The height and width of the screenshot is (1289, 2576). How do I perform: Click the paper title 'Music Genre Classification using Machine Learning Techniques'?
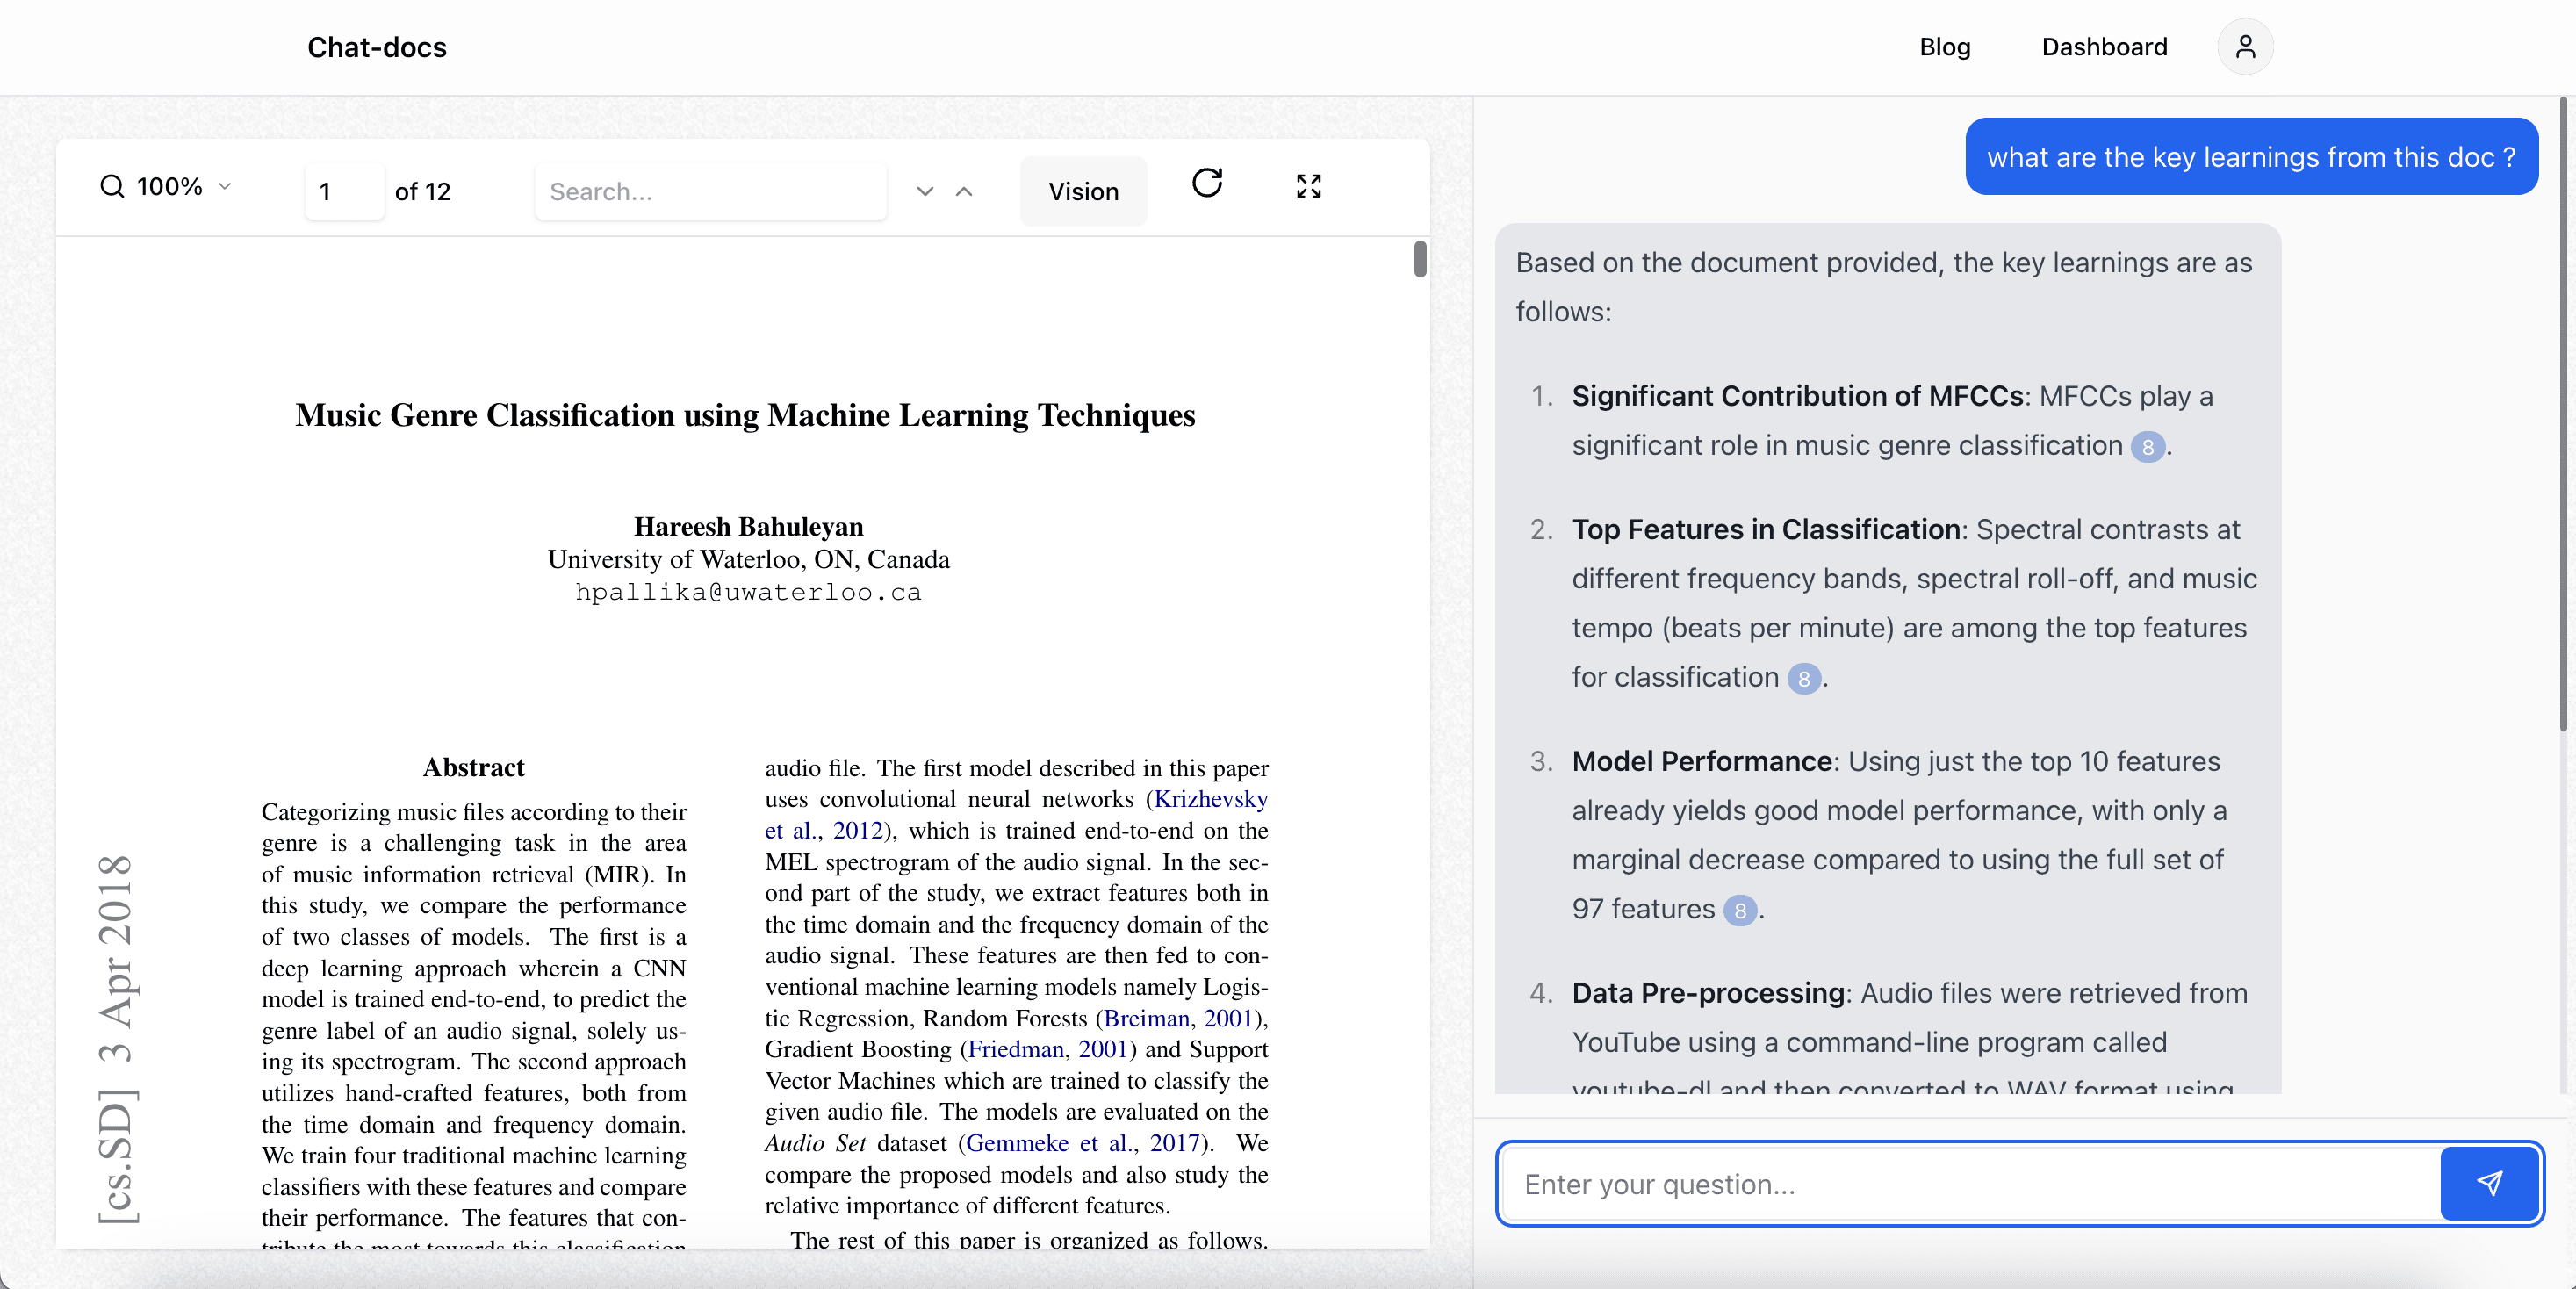[745, 415]
